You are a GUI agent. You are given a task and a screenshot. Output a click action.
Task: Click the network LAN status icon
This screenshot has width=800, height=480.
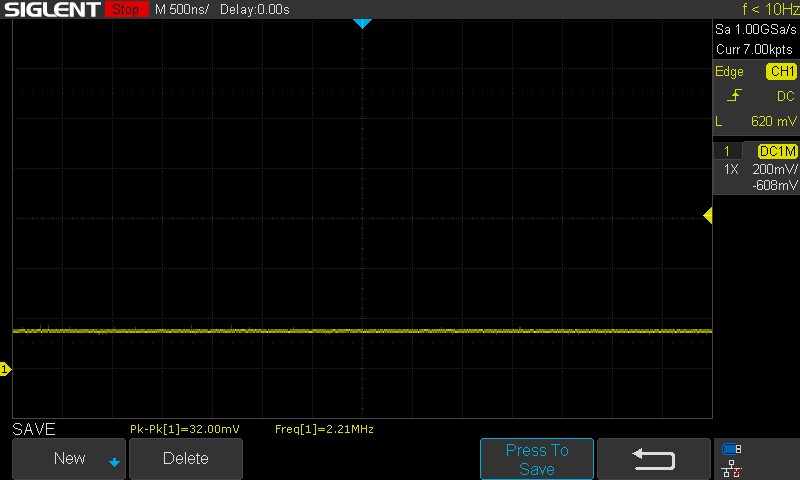(x=732, y=468)
